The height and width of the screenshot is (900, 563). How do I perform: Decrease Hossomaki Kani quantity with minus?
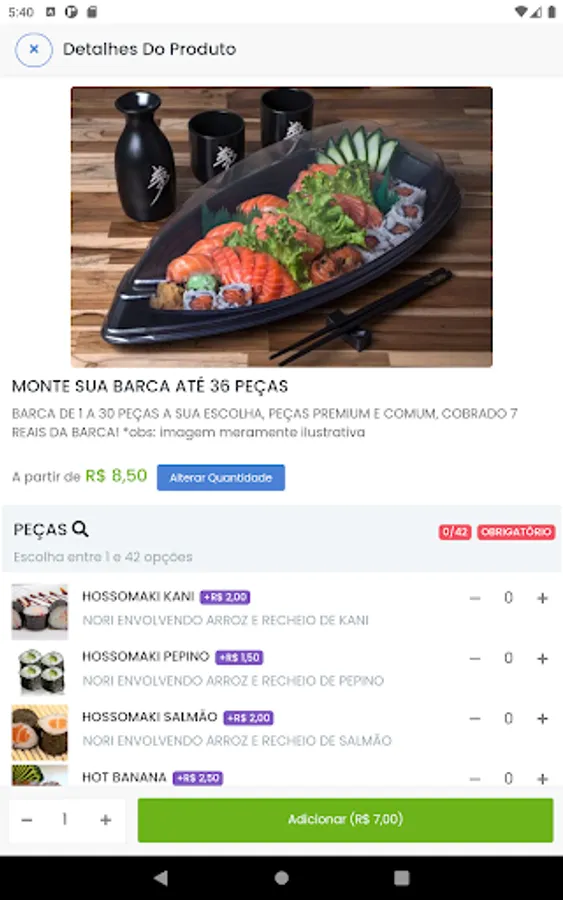tap(475, 598)
